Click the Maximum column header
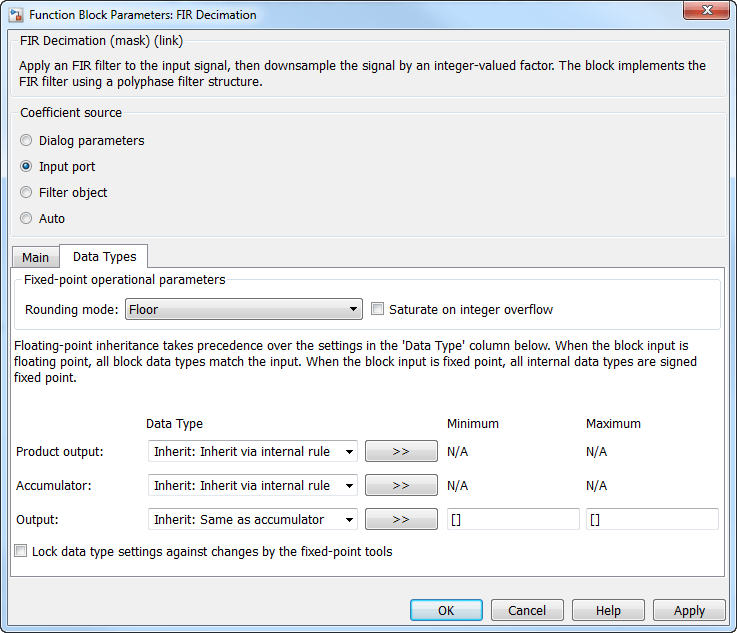The height and width of the screenshot is (633, 737). (x=613, y=424)
